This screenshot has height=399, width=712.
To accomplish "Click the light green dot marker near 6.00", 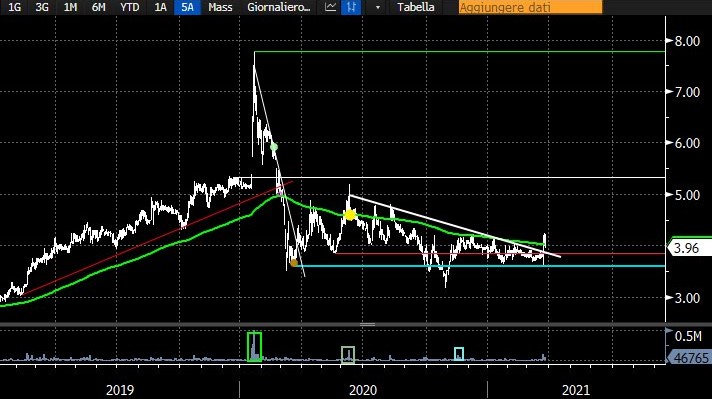I will [x=274, y=147].
